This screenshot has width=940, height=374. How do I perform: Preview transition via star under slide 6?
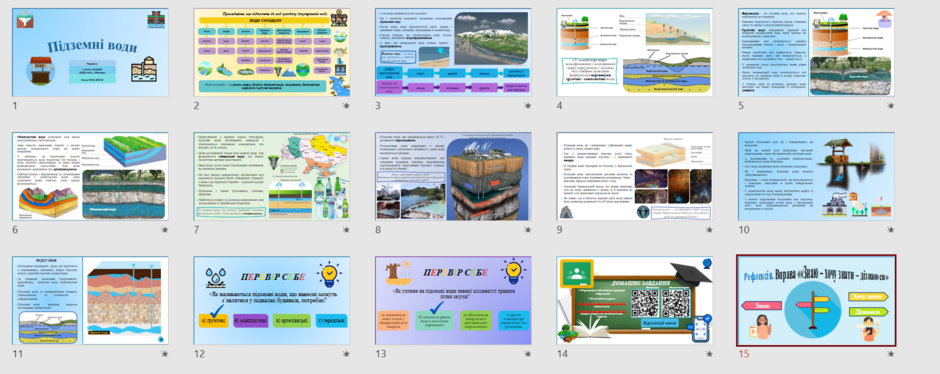164,229
